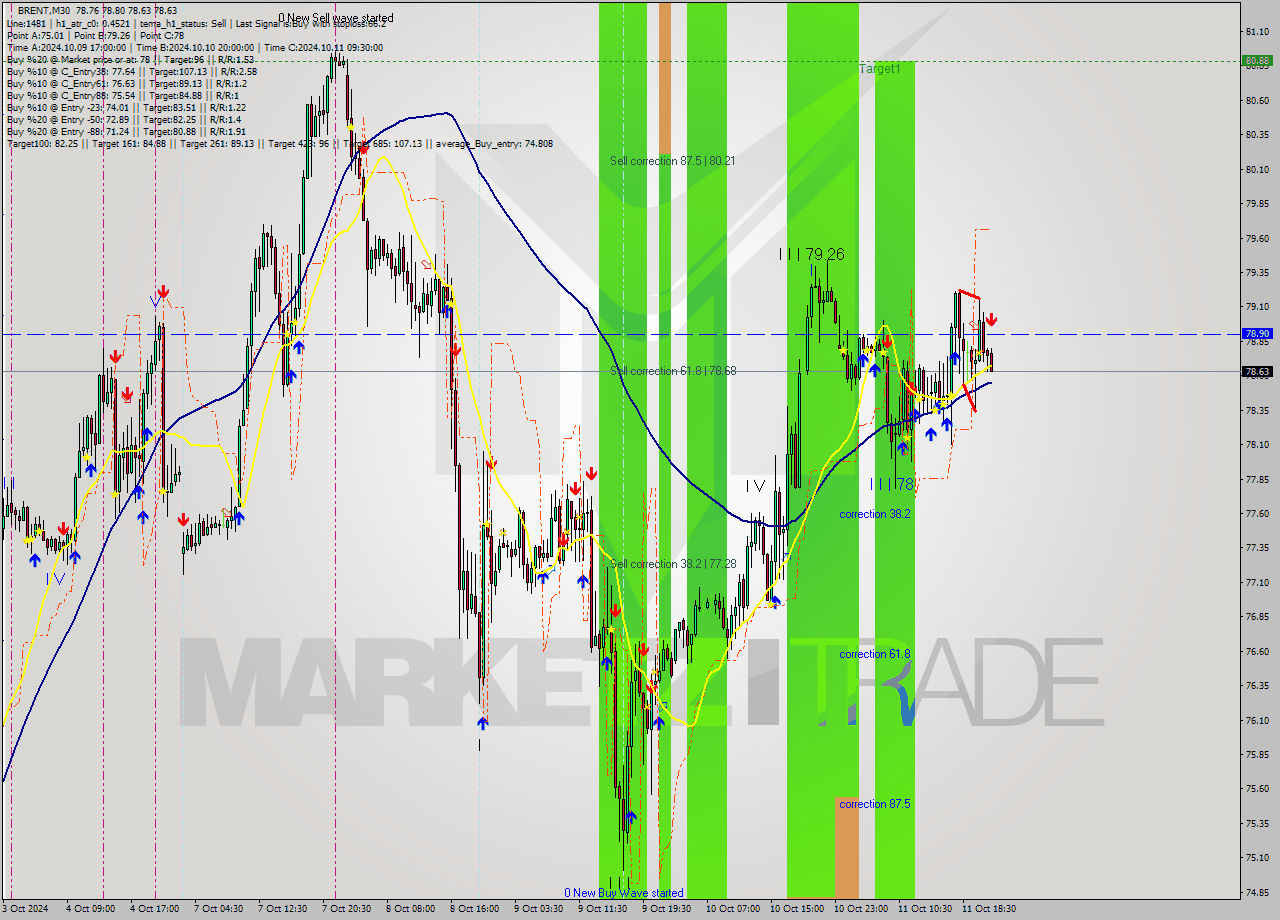
Task: Click the '4 Oct 17:00' time label
Action: pyautogui.click(x=154, y=909)
